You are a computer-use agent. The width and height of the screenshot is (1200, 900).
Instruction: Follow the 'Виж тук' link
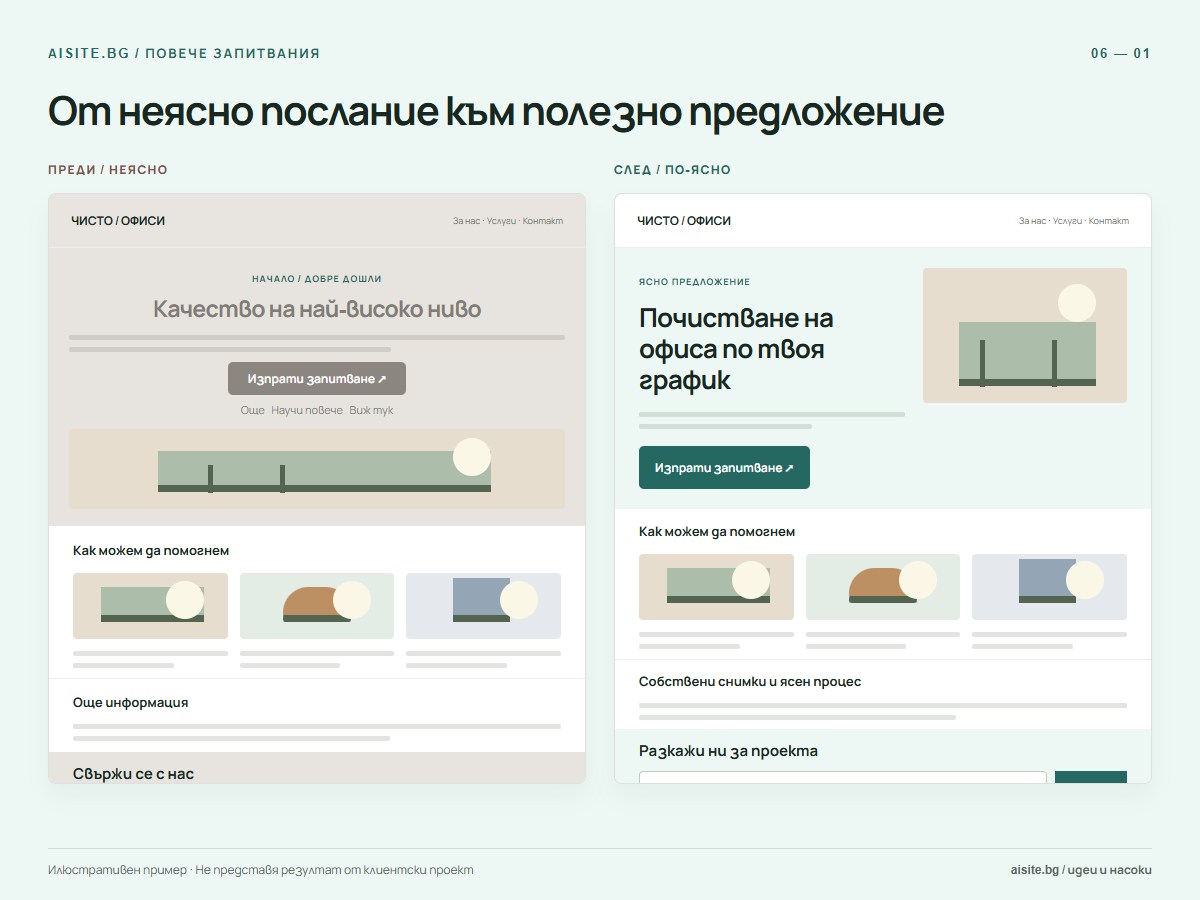371,411
